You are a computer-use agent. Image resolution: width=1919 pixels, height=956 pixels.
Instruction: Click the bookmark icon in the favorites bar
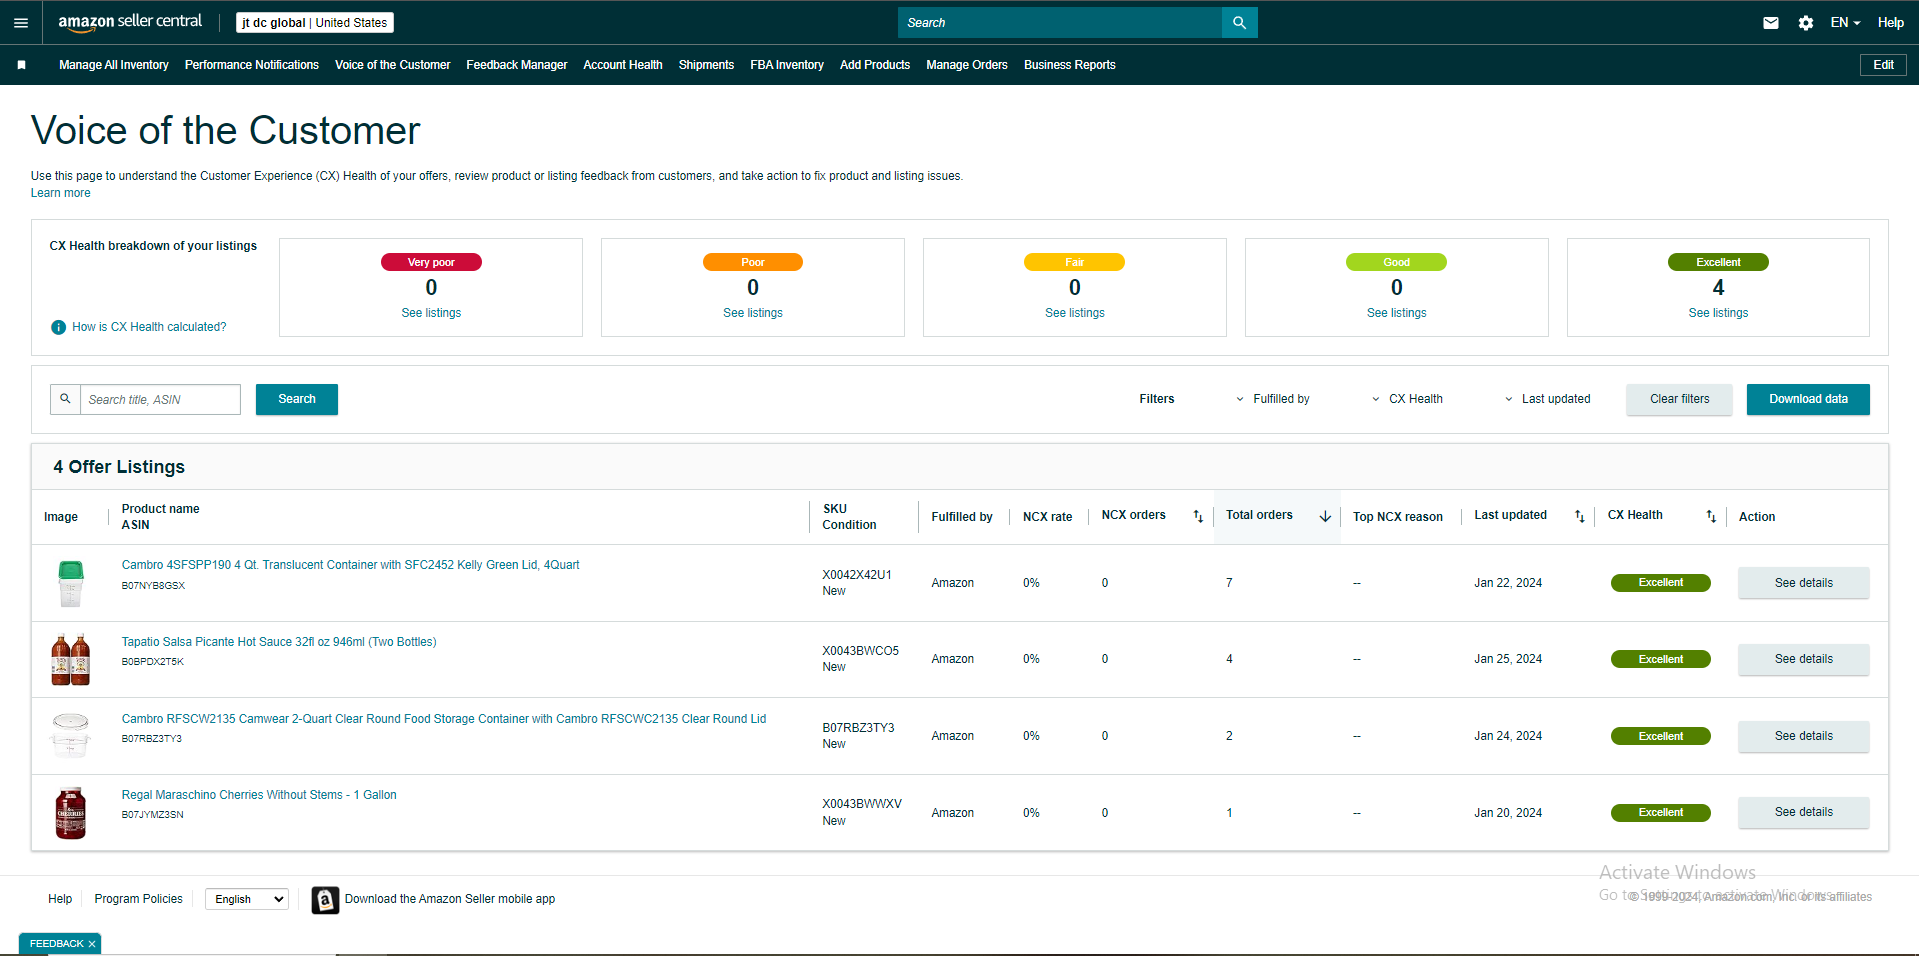click(x=21, y=65)
